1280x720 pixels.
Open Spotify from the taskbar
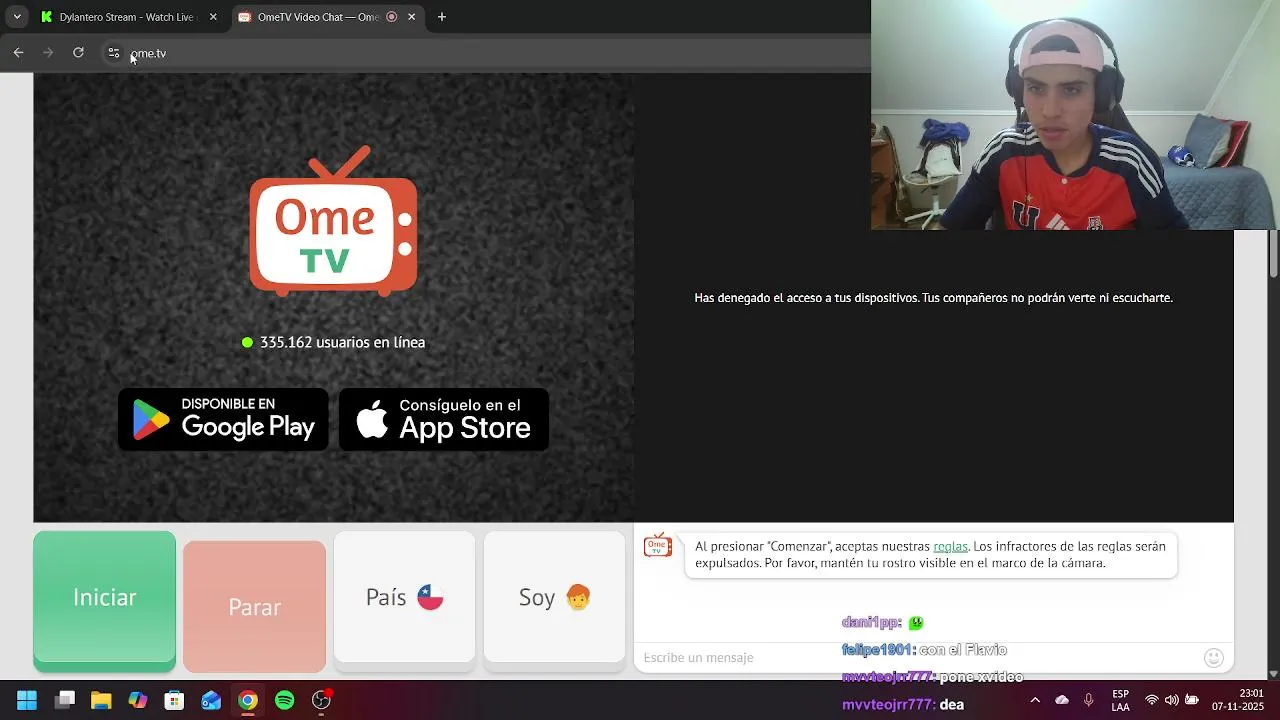coord(285,701)
